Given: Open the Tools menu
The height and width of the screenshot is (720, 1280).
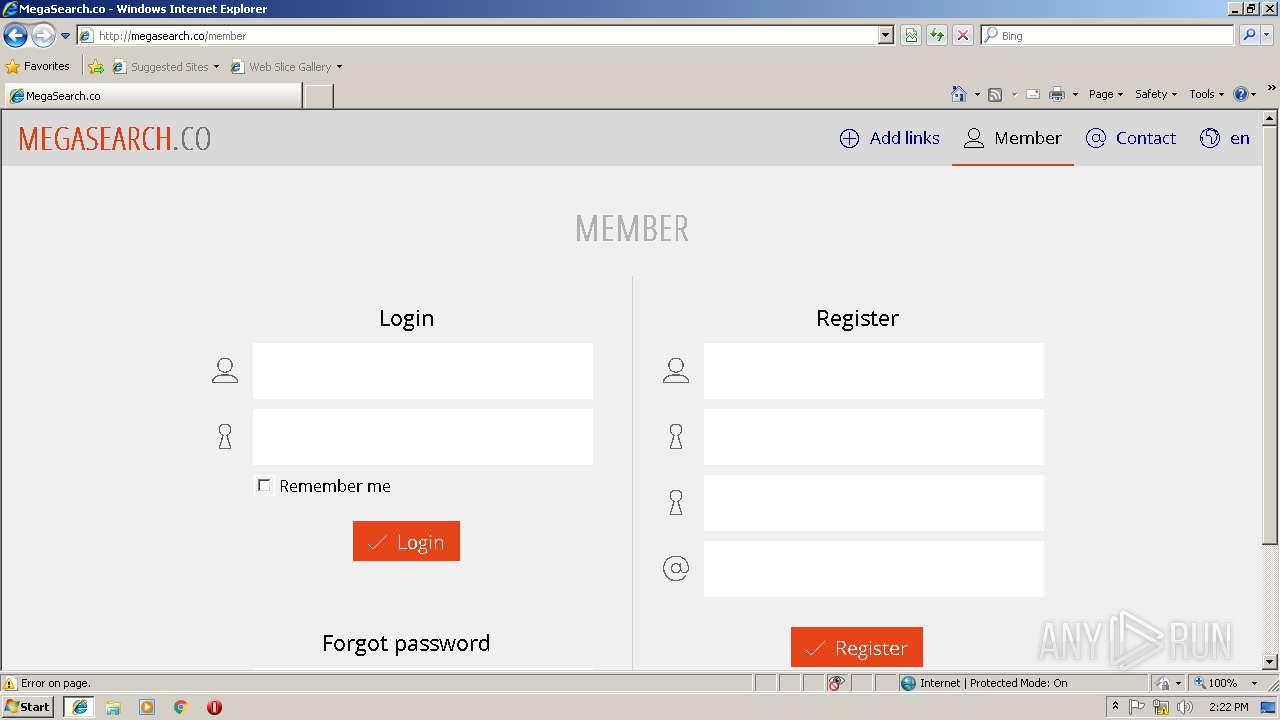Looking at the screenshot, I should point(1206,94).
